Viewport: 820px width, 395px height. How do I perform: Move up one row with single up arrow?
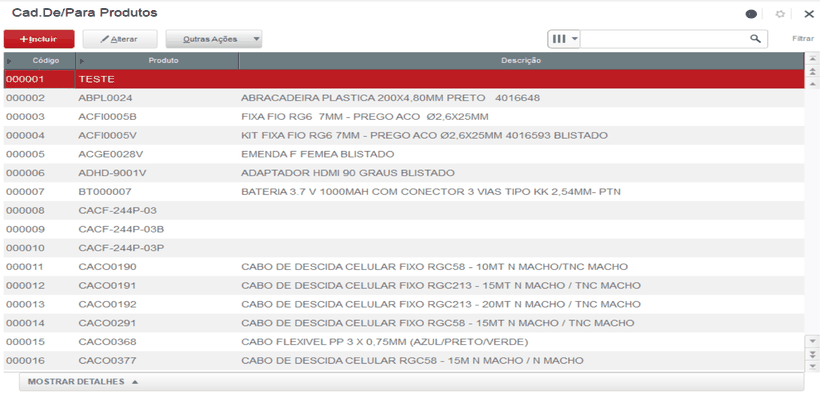(x=812, y=84)
